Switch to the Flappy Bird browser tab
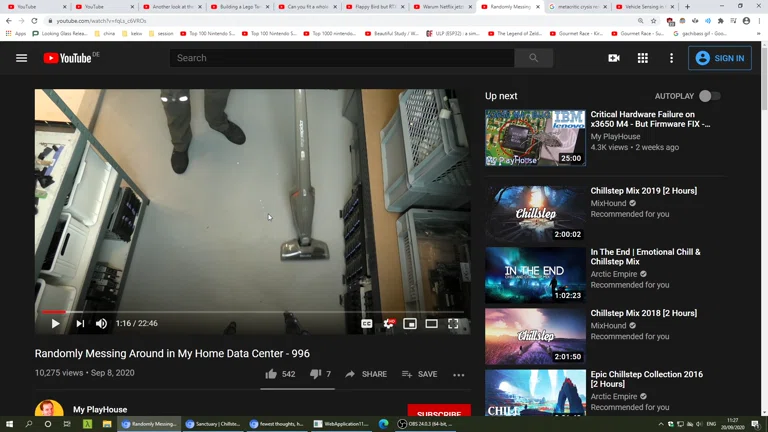768x432 pixels. [x=376, y=6]
